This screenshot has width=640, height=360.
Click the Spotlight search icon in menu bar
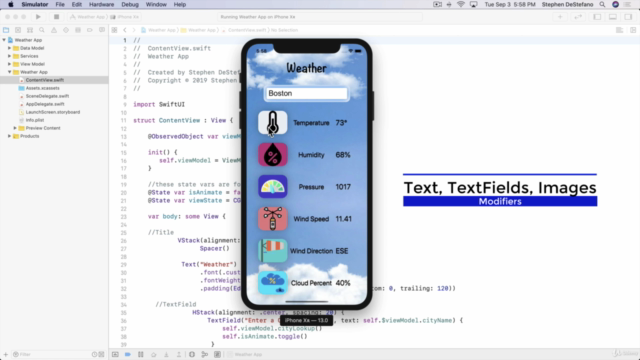point(602,4)
